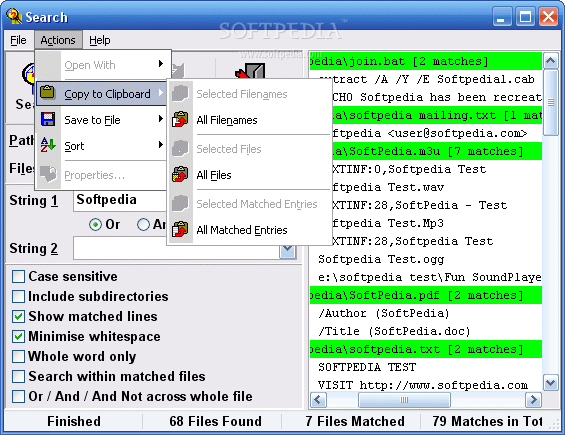The height and width of the screenshot is (435, 565).
Task: Click the icon beside All Matched Entries
Action: click(180, 229)
